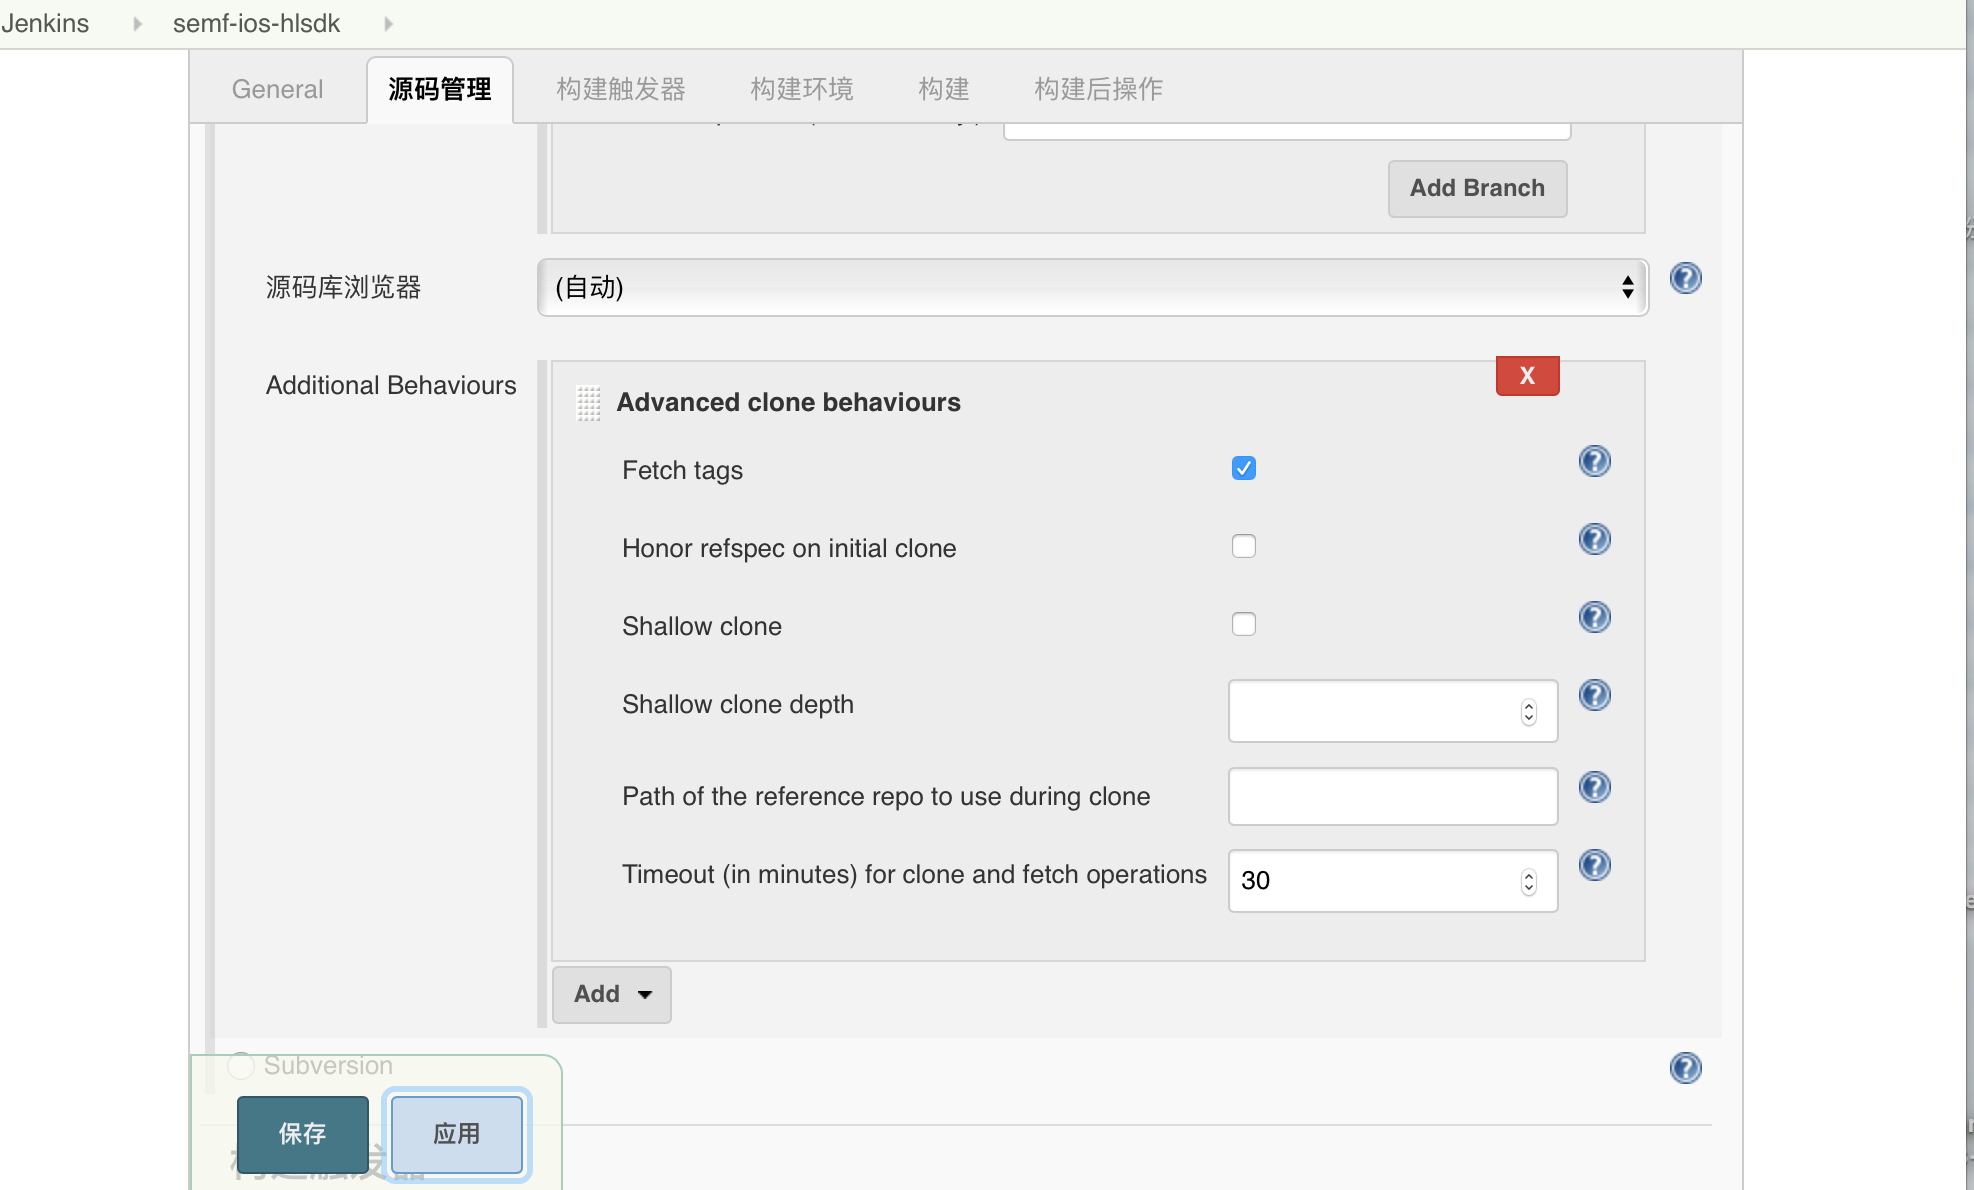
Task: Enable the Shallow clone checkbox
Action: click(x=1243, y=624)
